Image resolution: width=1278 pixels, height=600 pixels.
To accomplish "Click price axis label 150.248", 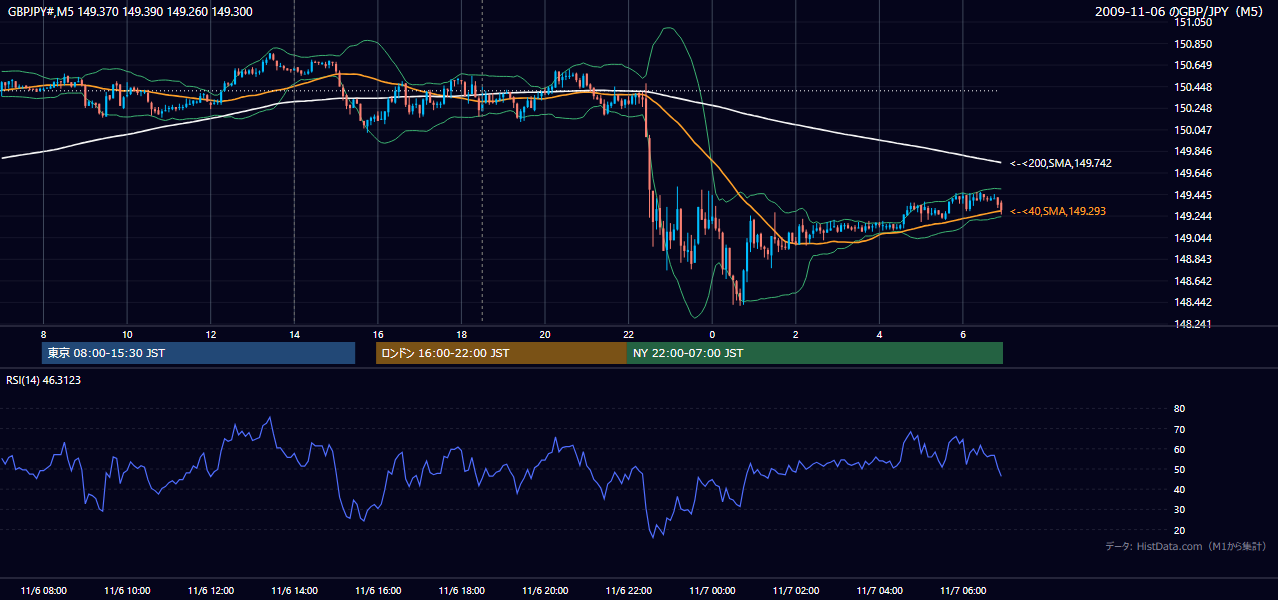I will [x=1193, y=108].
